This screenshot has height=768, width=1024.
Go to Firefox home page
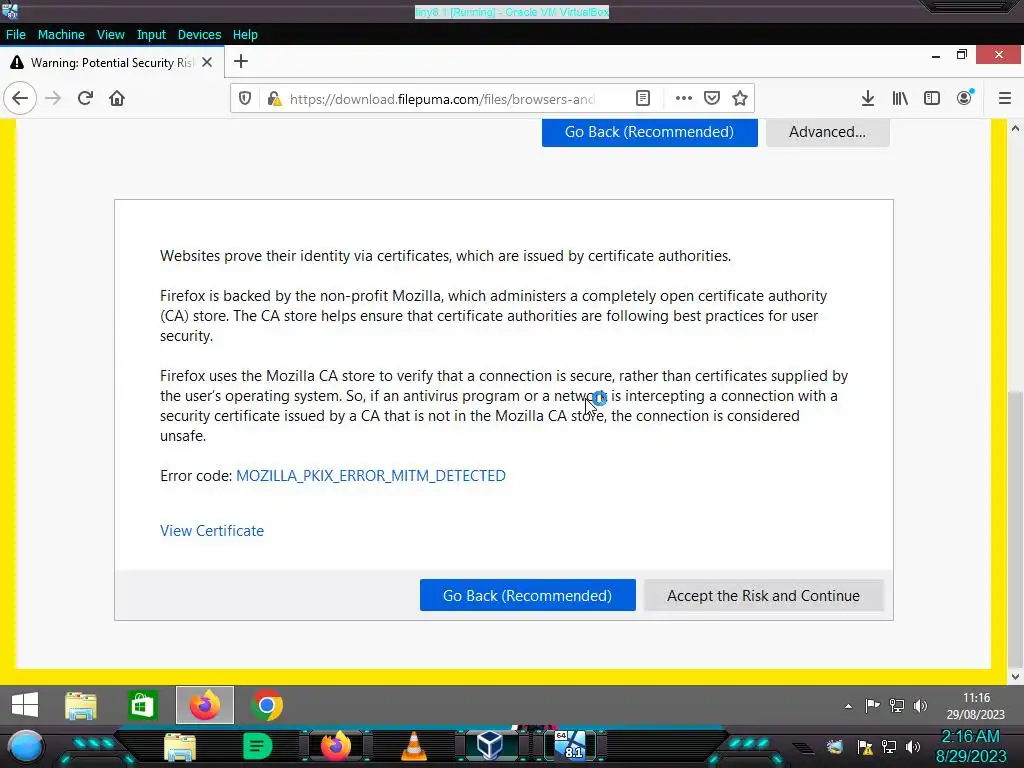point(117,99)
